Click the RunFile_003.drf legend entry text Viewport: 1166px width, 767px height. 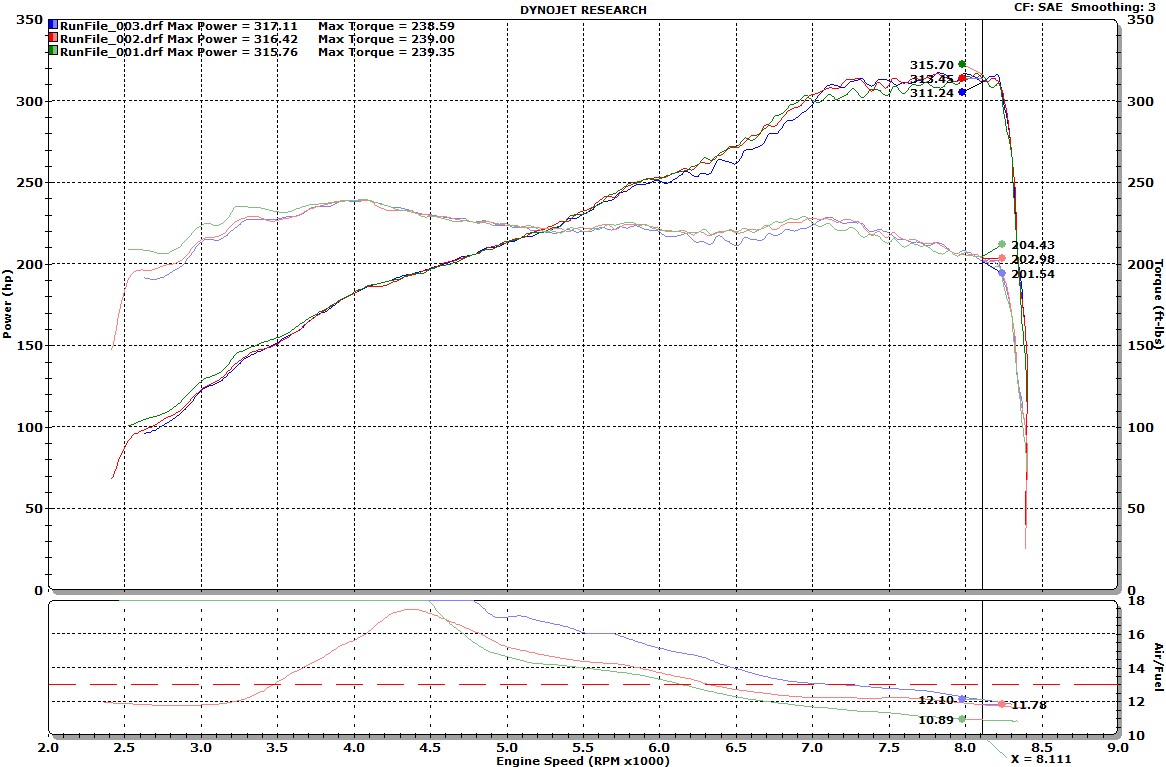coord(111,24)
